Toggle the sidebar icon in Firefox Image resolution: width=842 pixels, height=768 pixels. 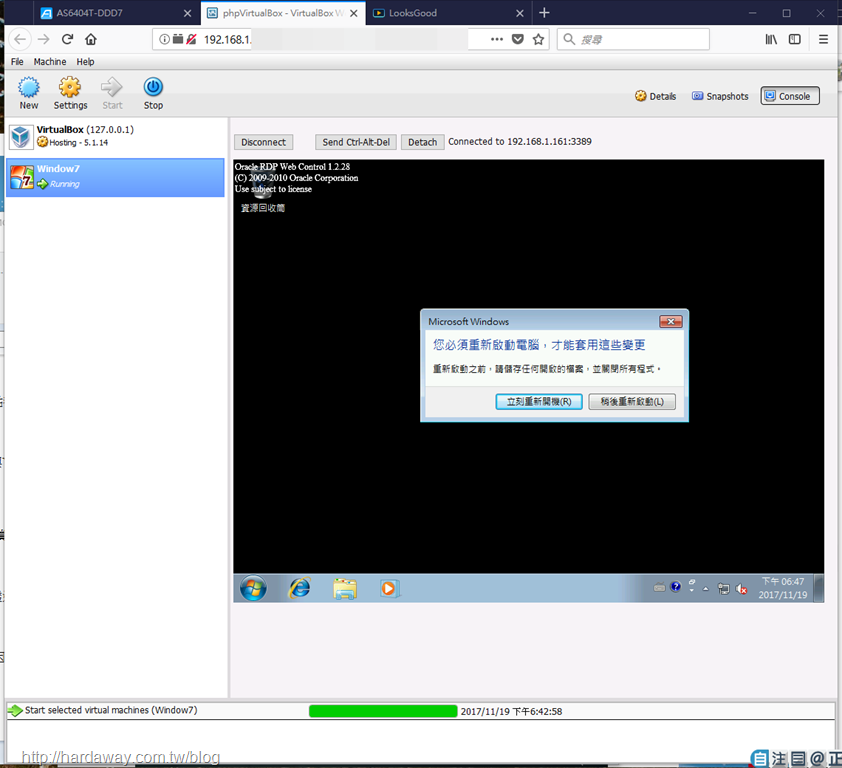[x=795, y=39]
